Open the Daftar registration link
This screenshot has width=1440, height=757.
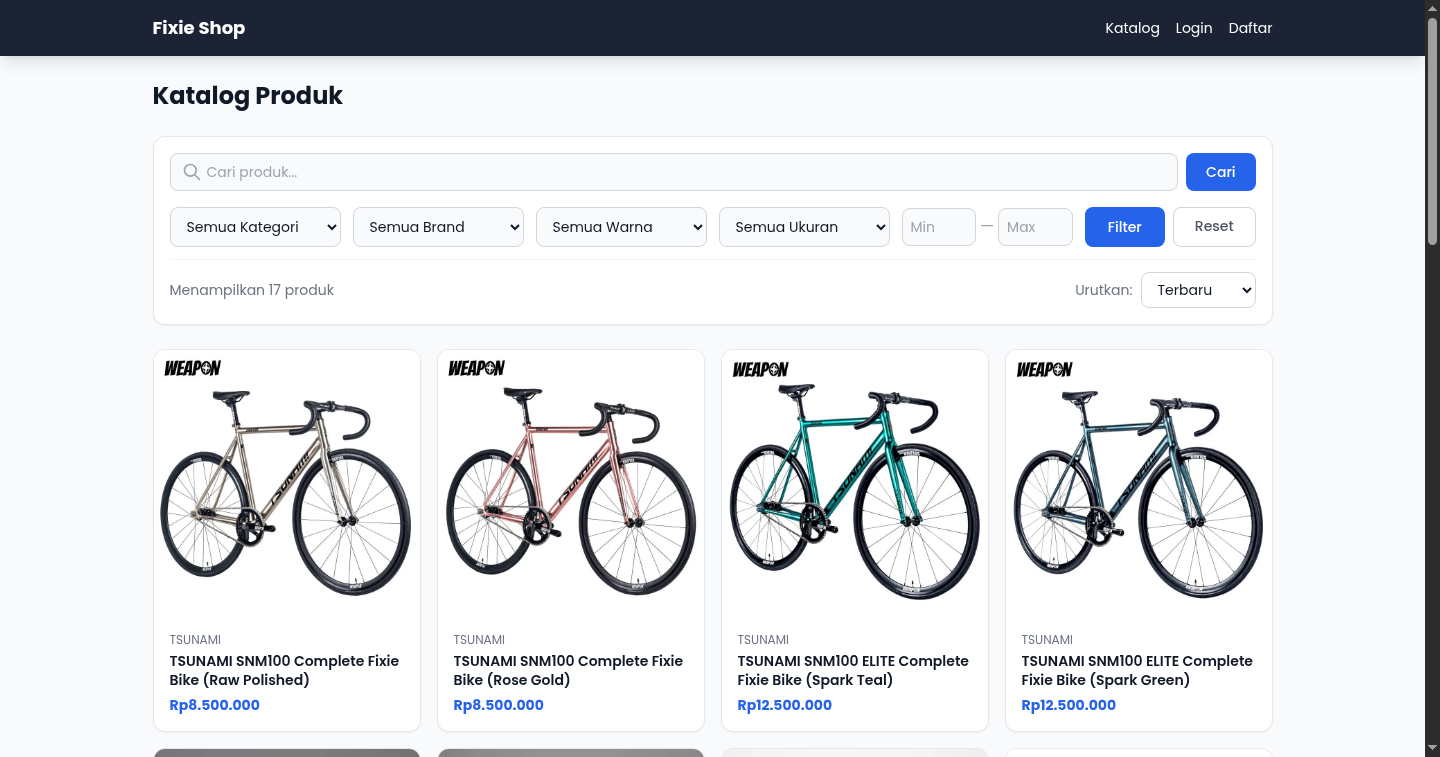1250,28
